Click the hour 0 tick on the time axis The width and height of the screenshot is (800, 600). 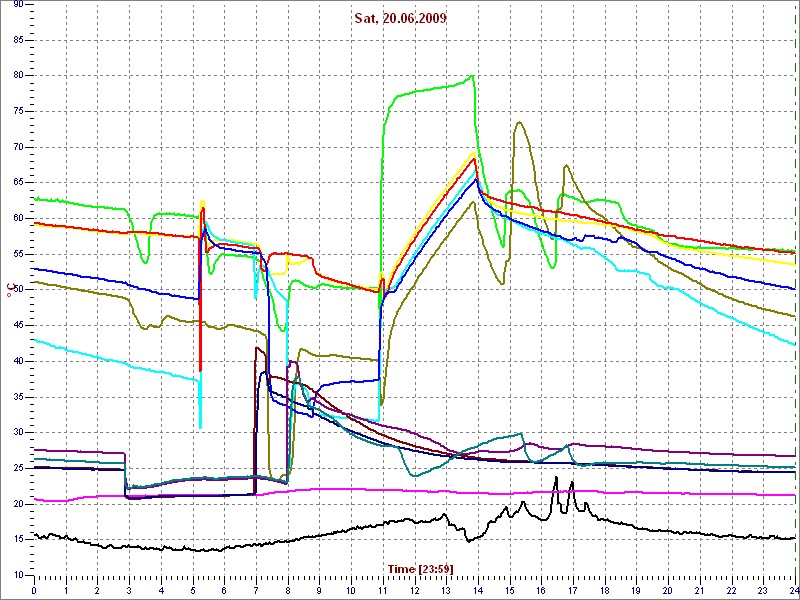[x=34, y=590]
